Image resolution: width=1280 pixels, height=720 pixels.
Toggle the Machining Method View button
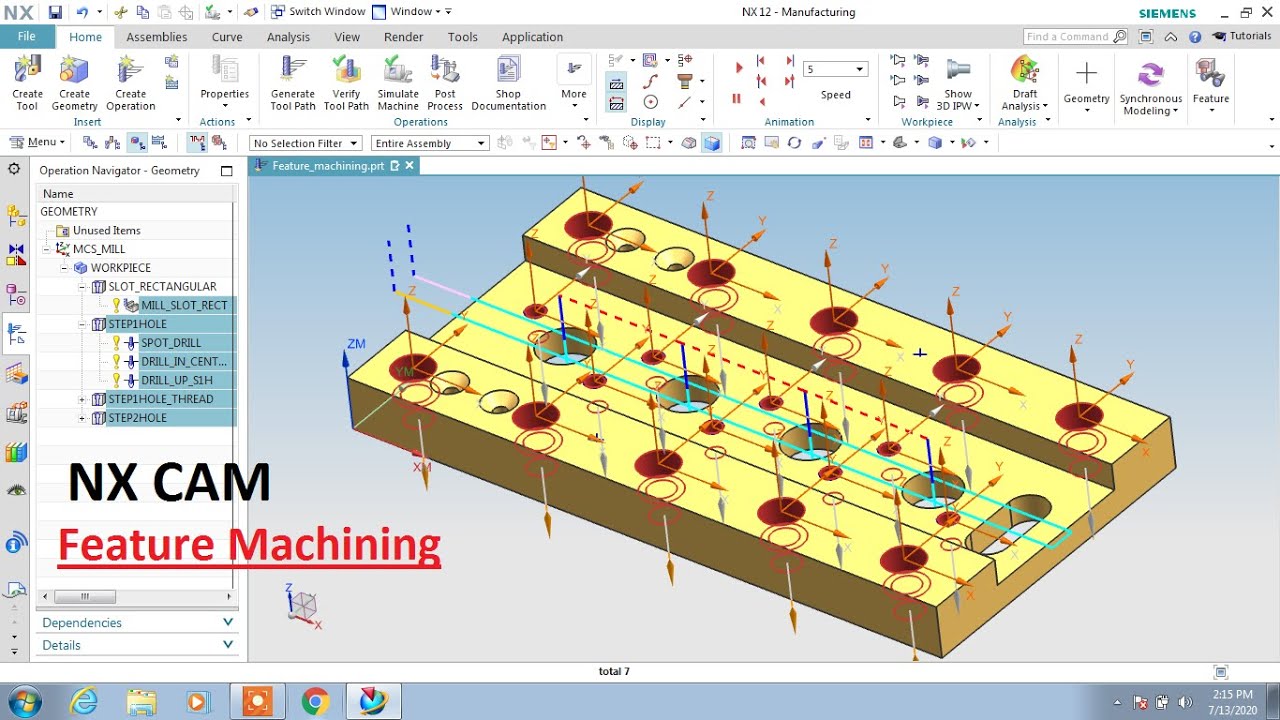point(160,143)
